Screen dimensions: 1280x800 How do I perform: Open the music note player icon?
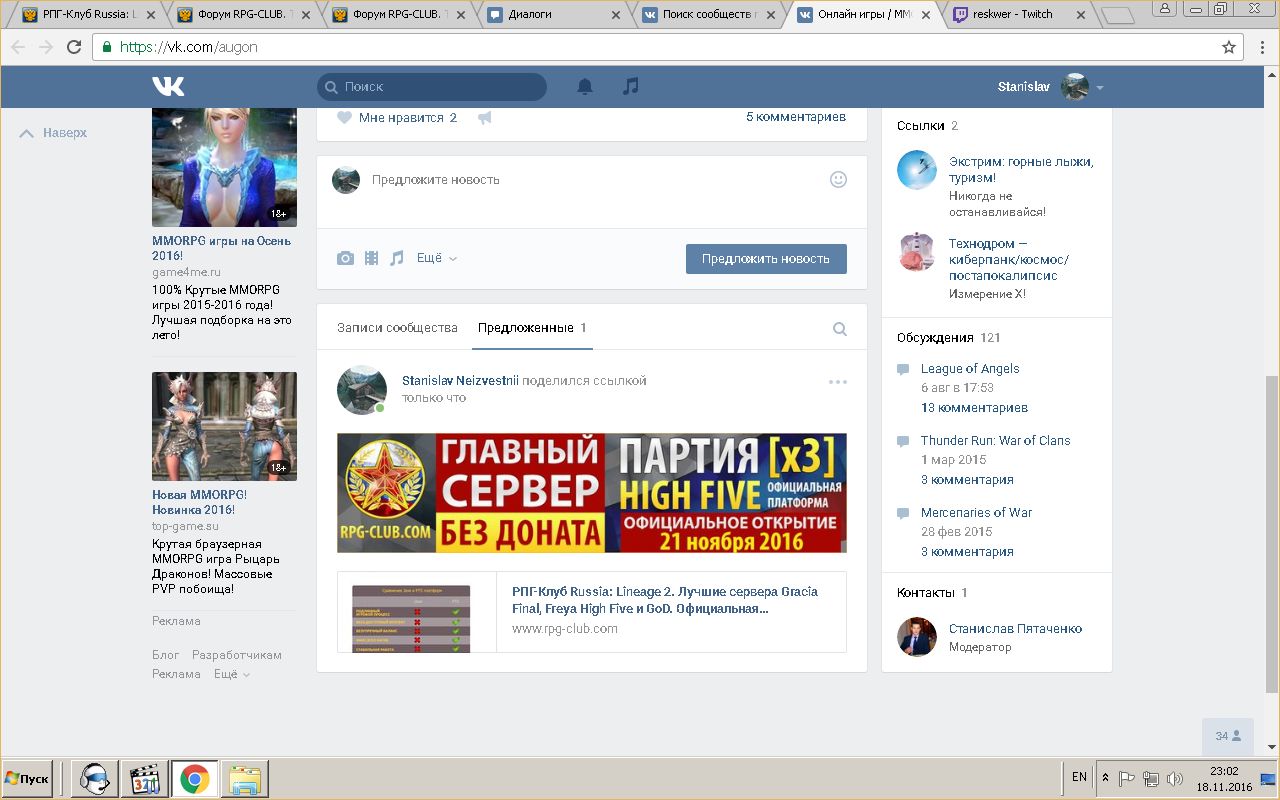[x=630, y=87]
